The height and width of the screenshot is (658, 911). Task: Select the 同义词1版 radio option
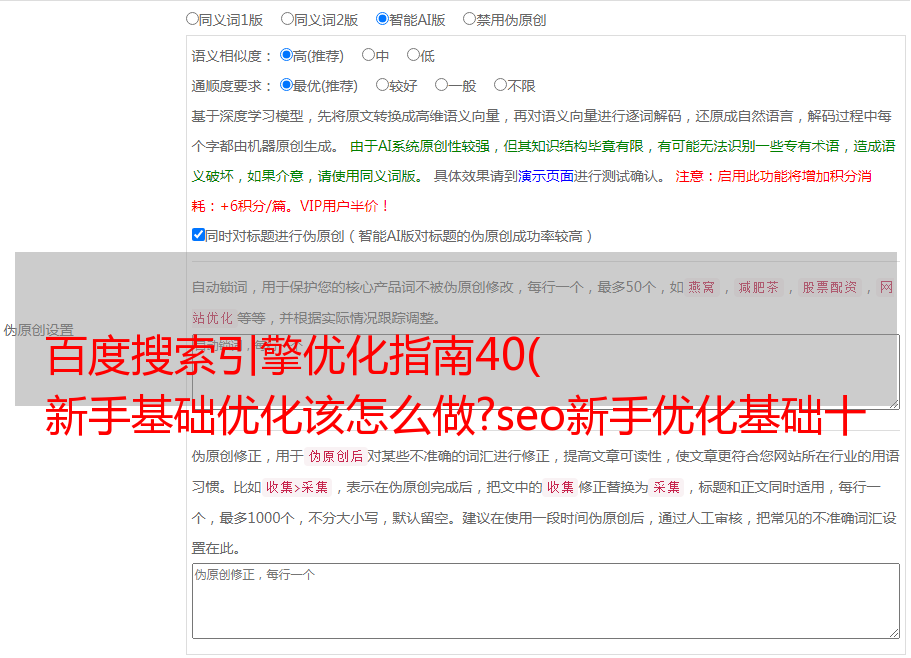click(192, 19)
